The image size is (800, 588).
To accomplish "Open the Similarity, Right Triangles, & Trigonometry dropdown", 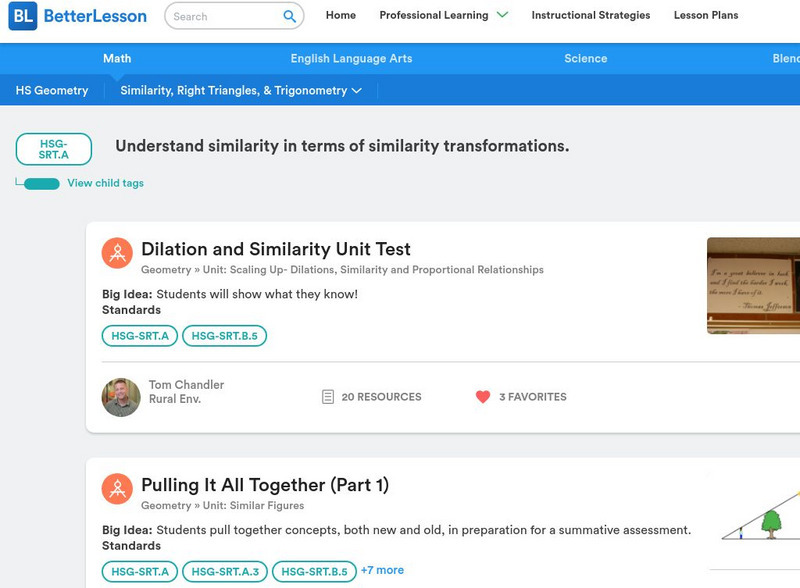I will tap(240, 90).
